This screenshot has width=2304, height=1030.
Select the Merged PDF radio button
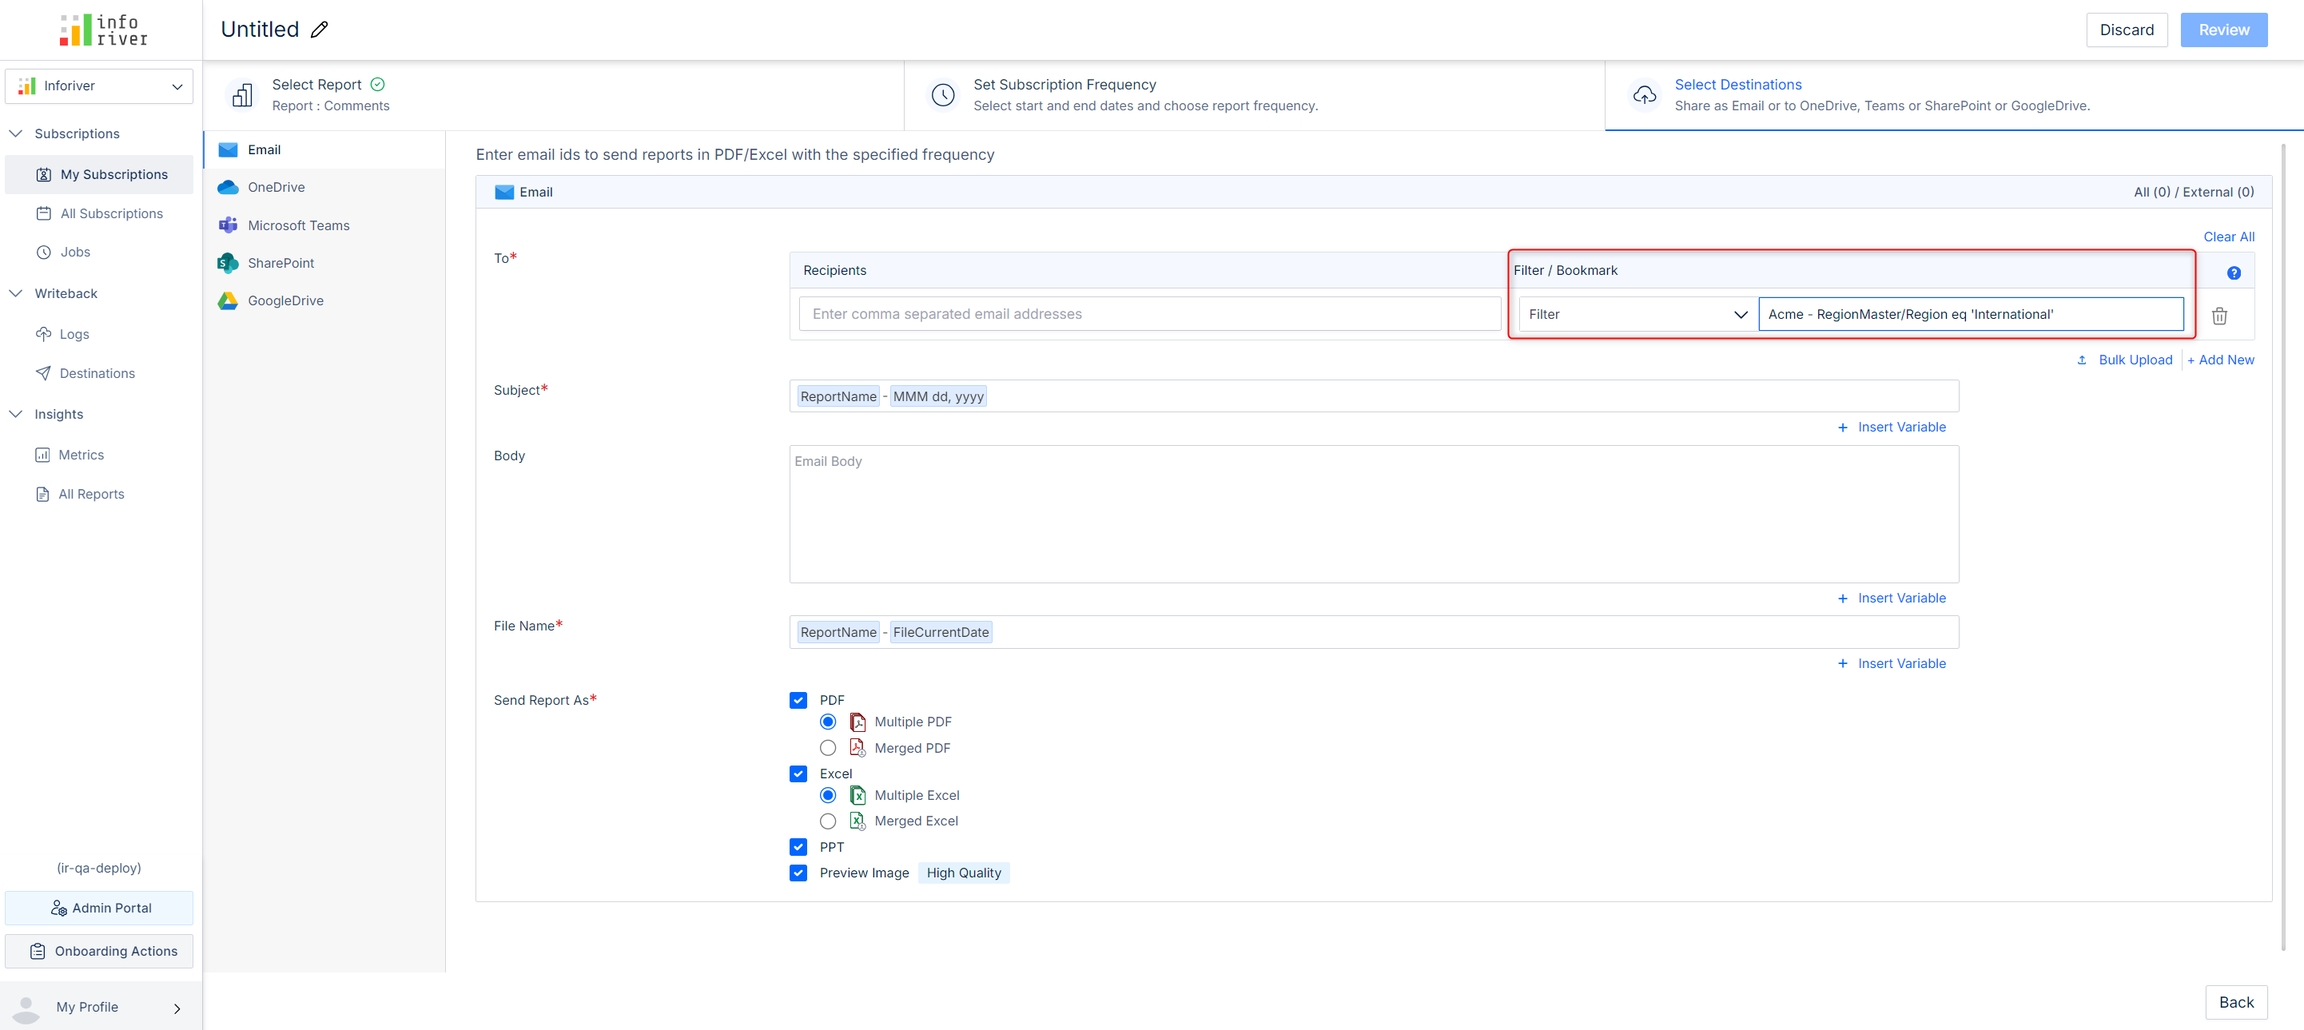828,748
